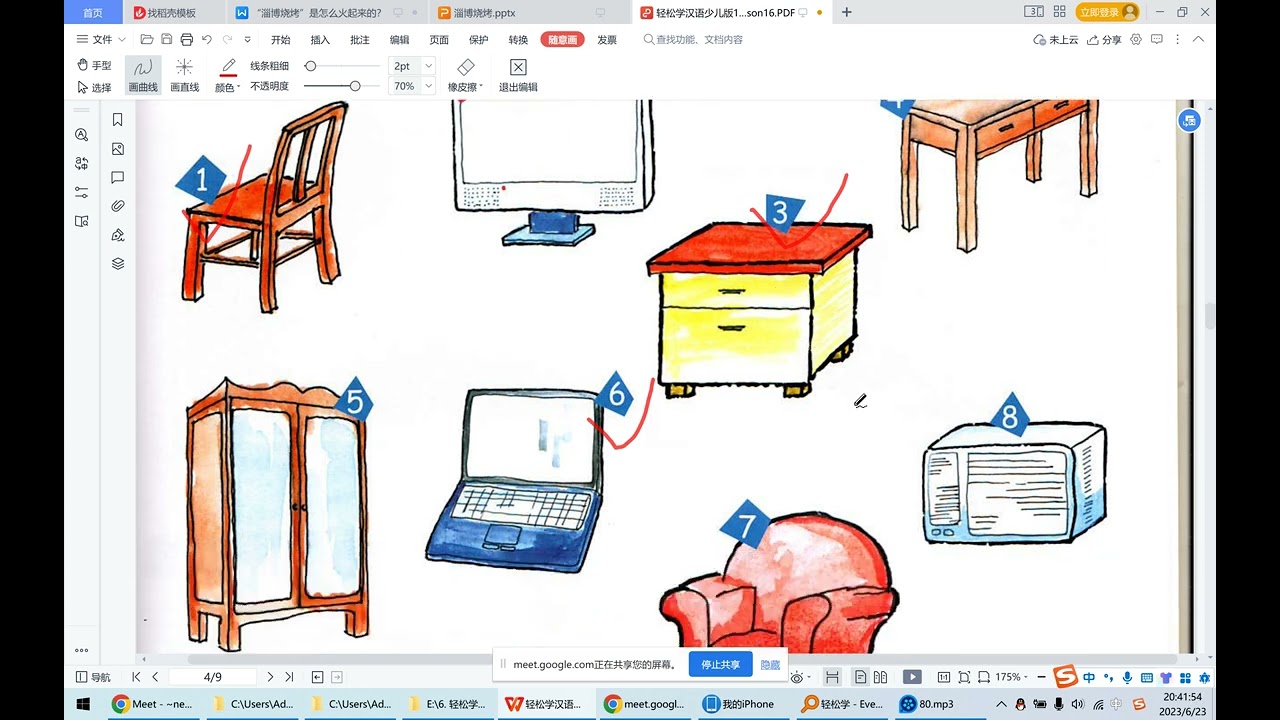Open the 文件 file menu

(x=102, y=40)
